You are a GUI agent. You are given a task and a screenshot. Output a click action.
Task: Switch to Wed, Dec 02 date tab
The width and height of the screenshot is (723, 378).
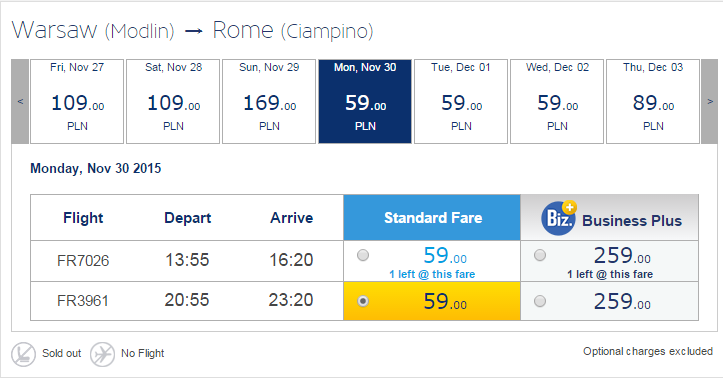(x=557, y=101)
